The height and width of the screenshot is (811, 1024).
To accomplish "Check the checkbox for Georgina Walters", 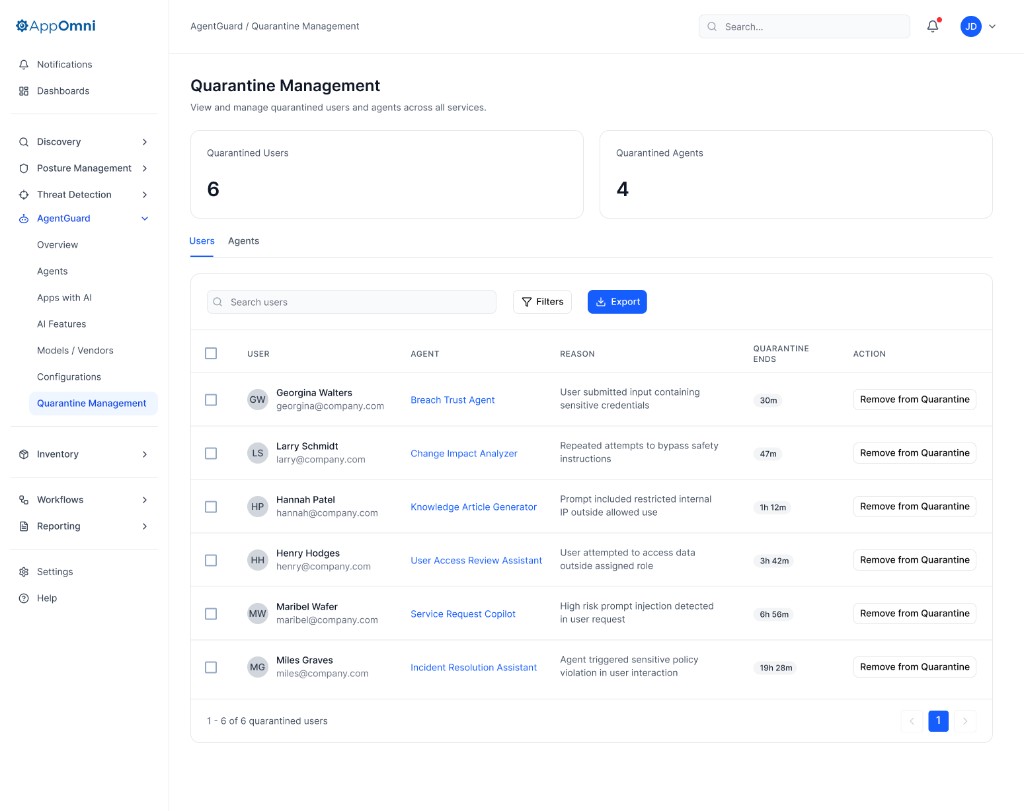I will [211, 399].
